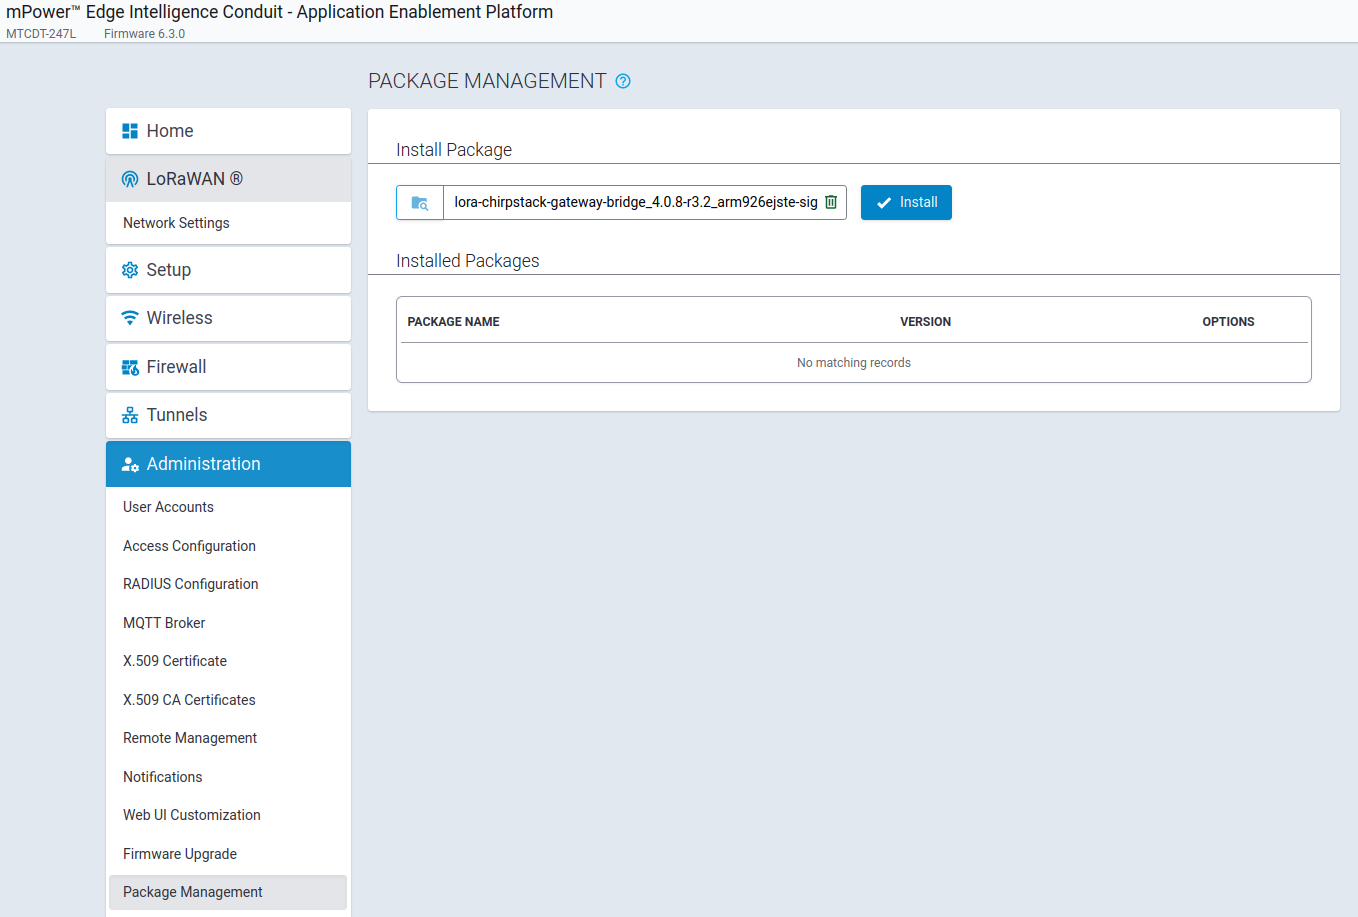Open X.509 CA Certificates page

click(228, 700)
